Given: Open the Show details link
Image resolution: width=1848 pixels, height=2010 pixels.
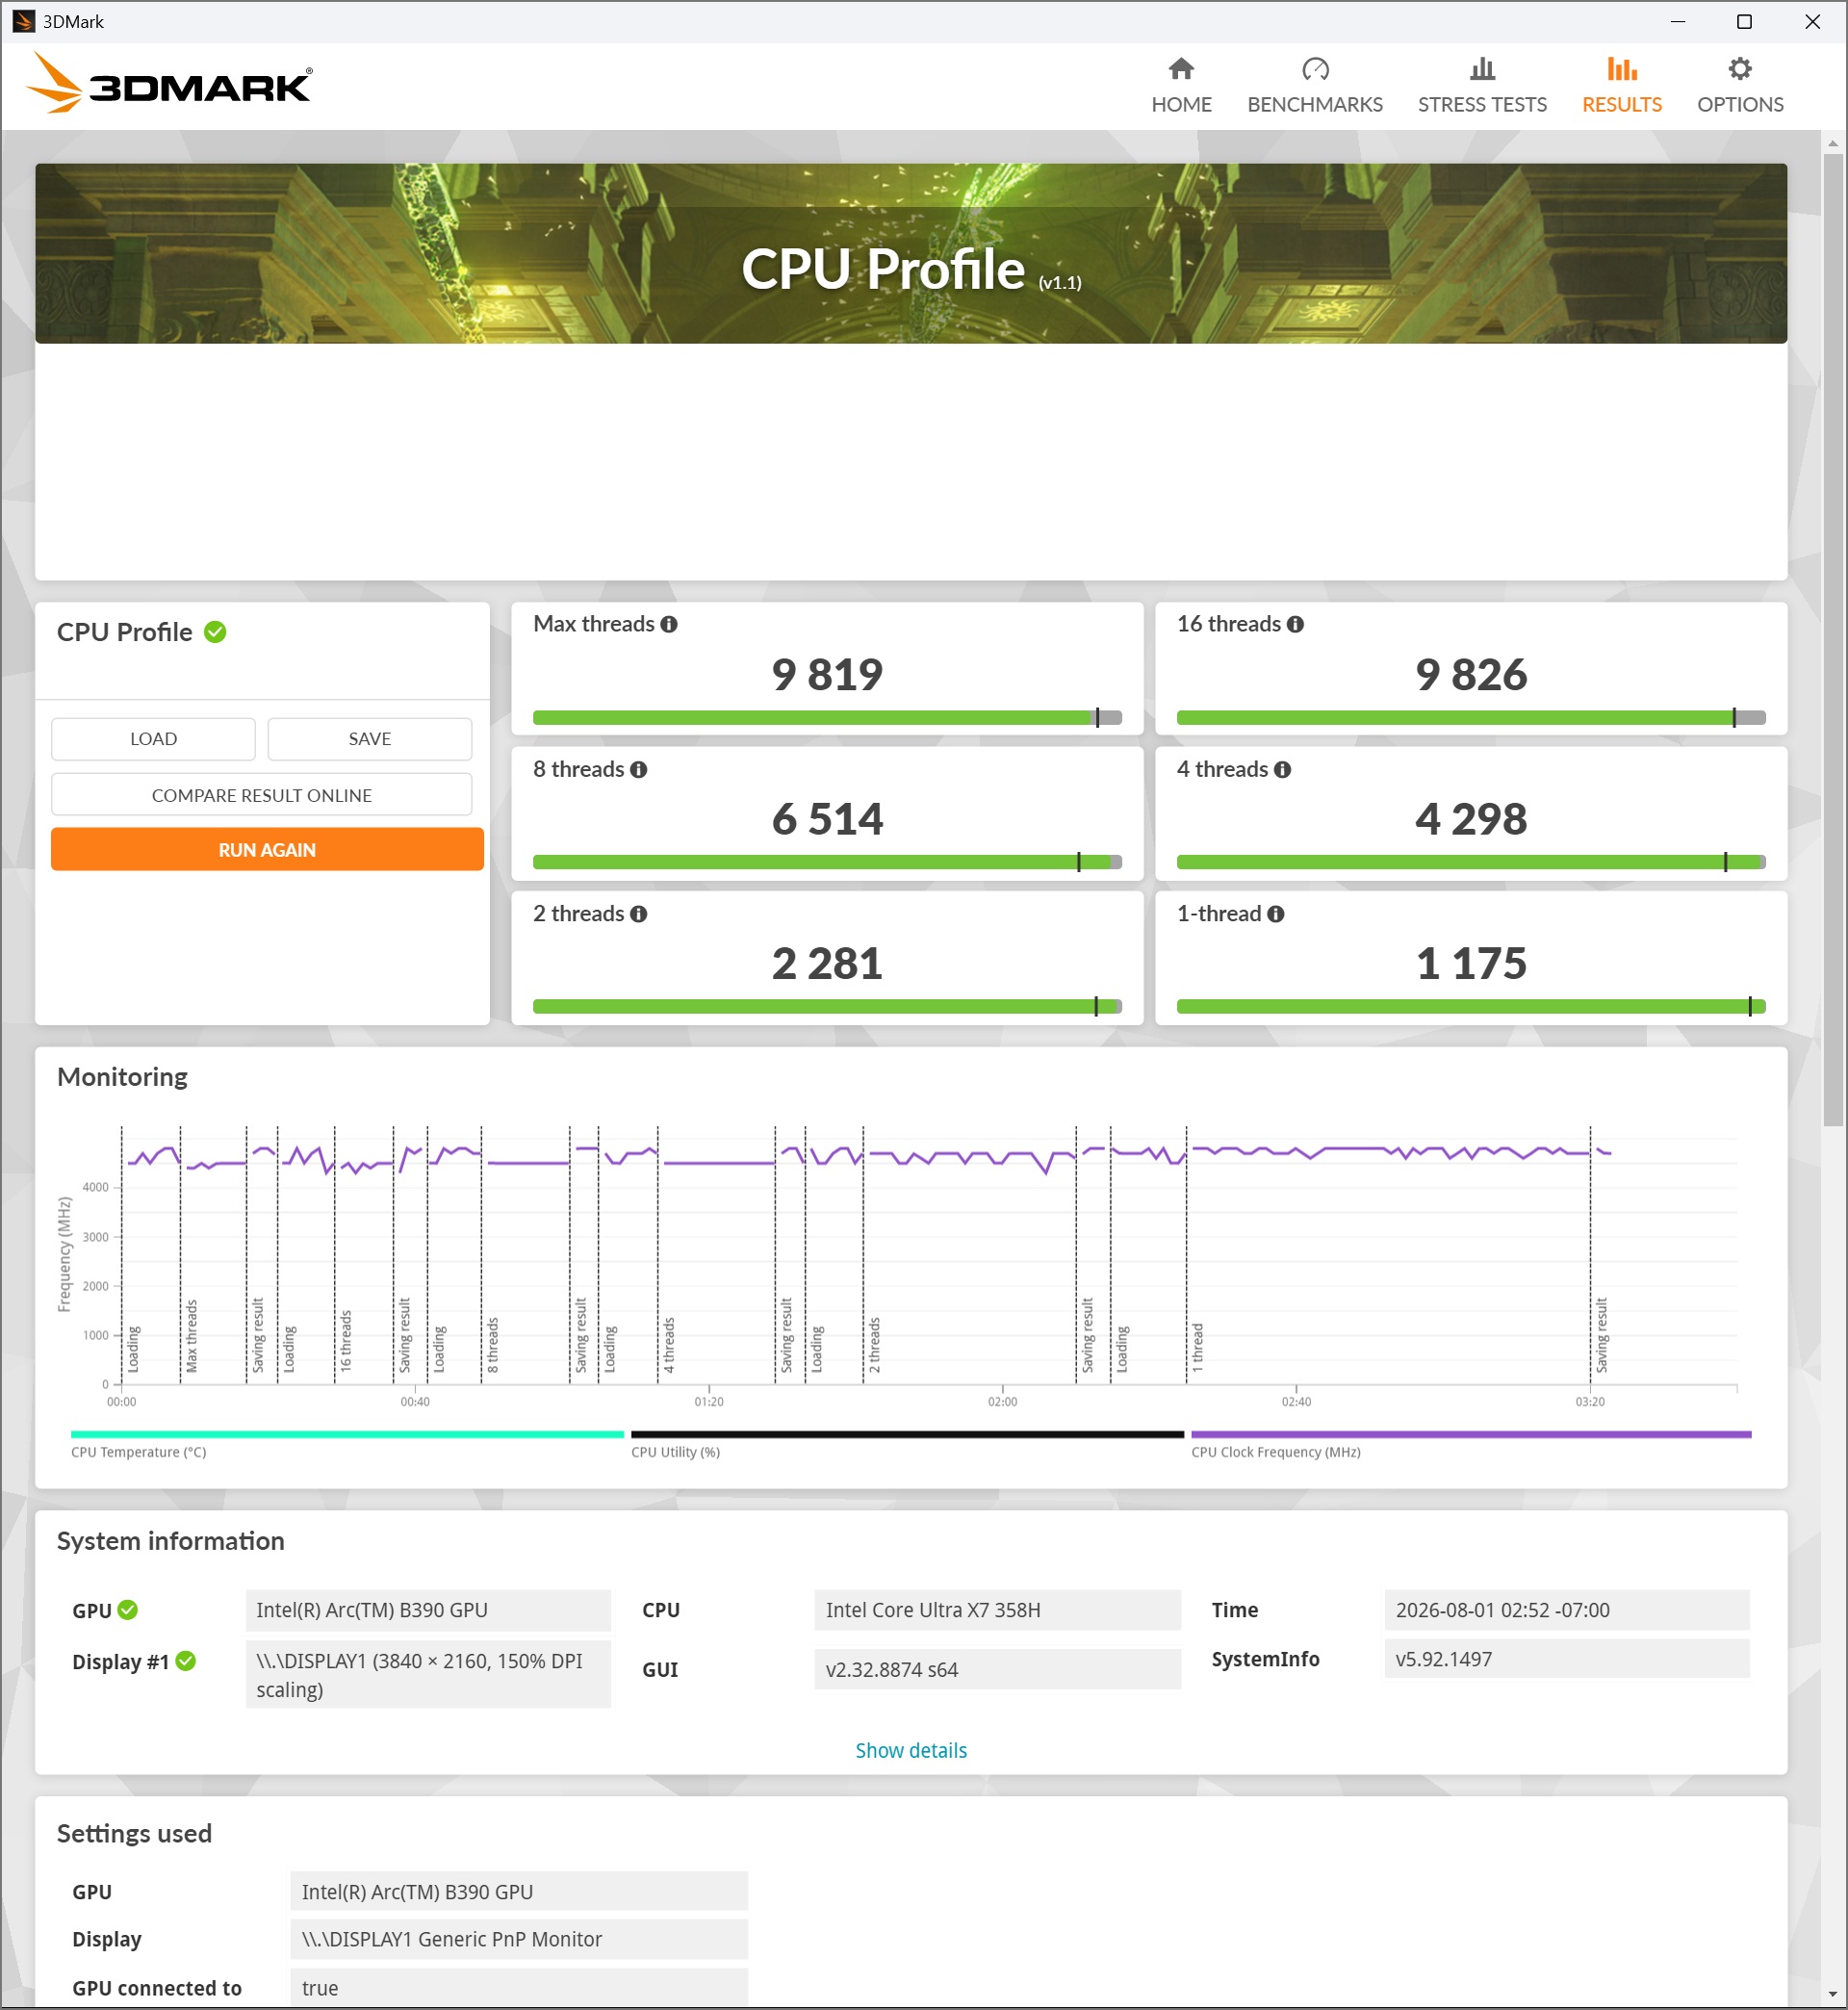Looking at the screenshot, I should (x=911, y=1750).
